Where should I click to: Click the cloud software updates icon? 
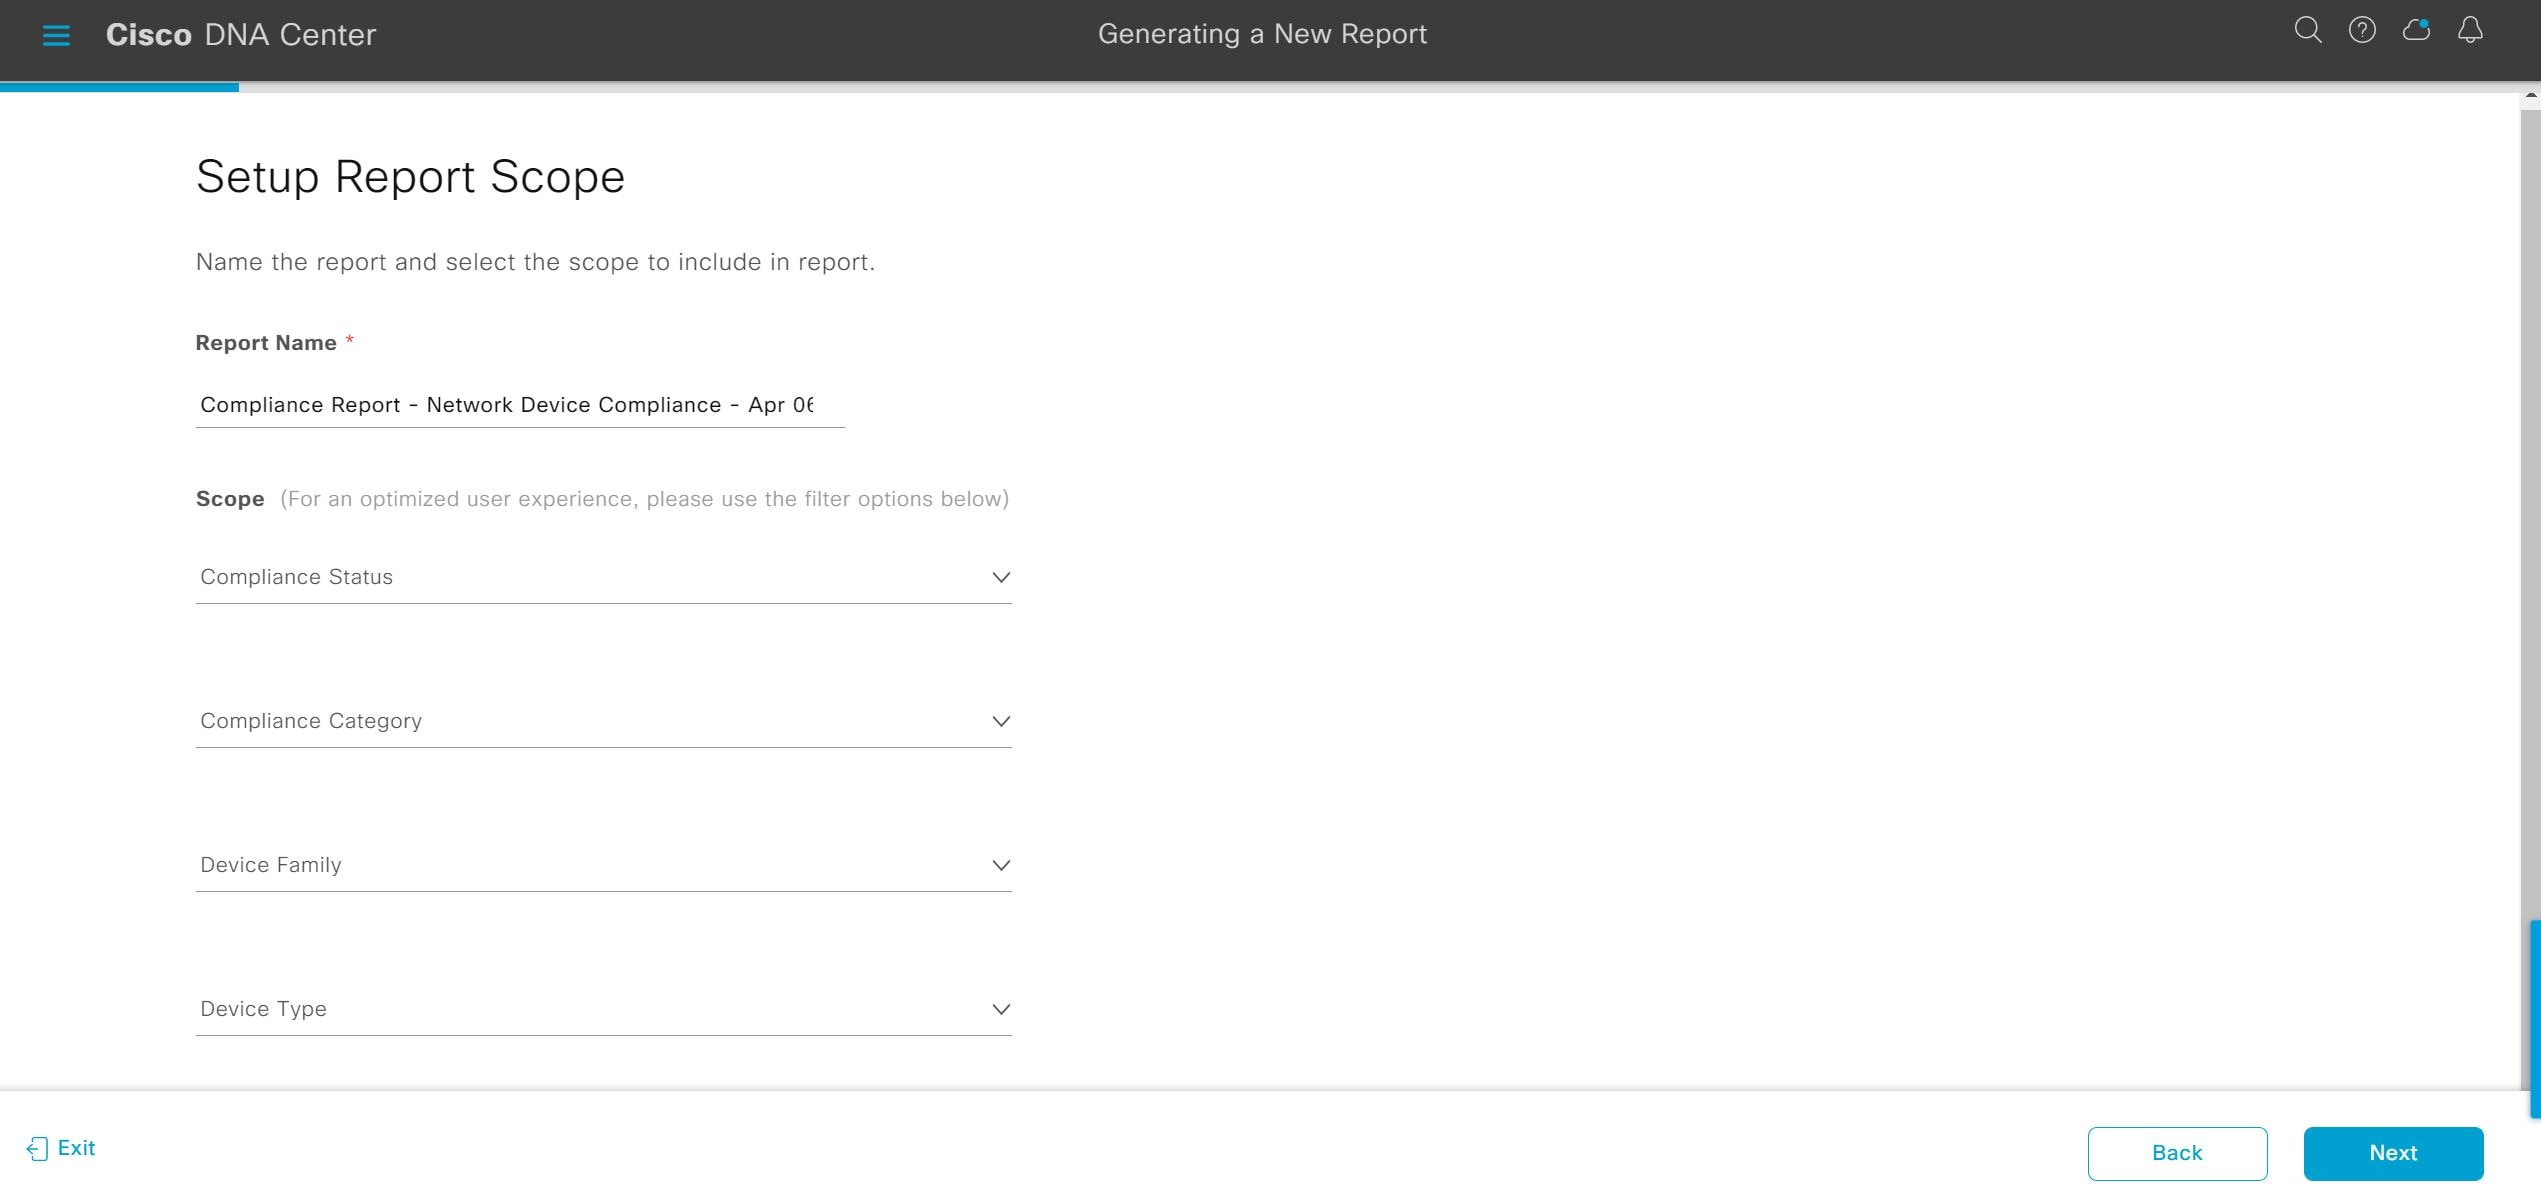click(2416, 31)
